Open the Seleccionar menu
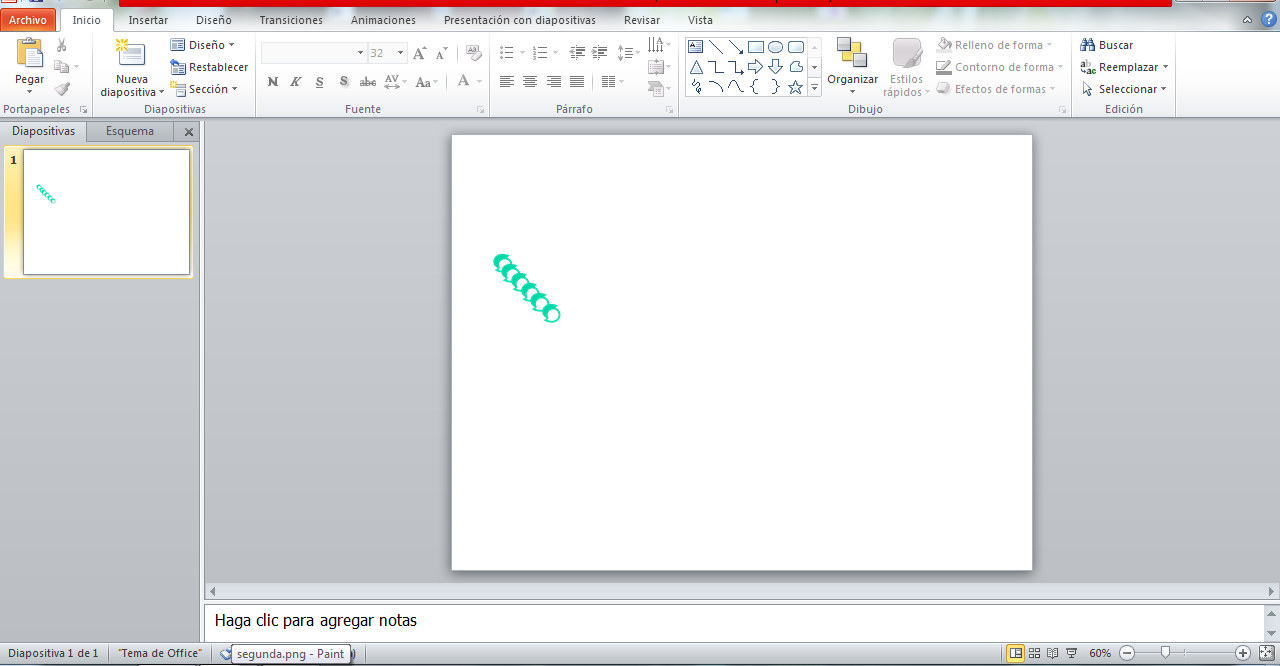 click(x=1123, y=89)
